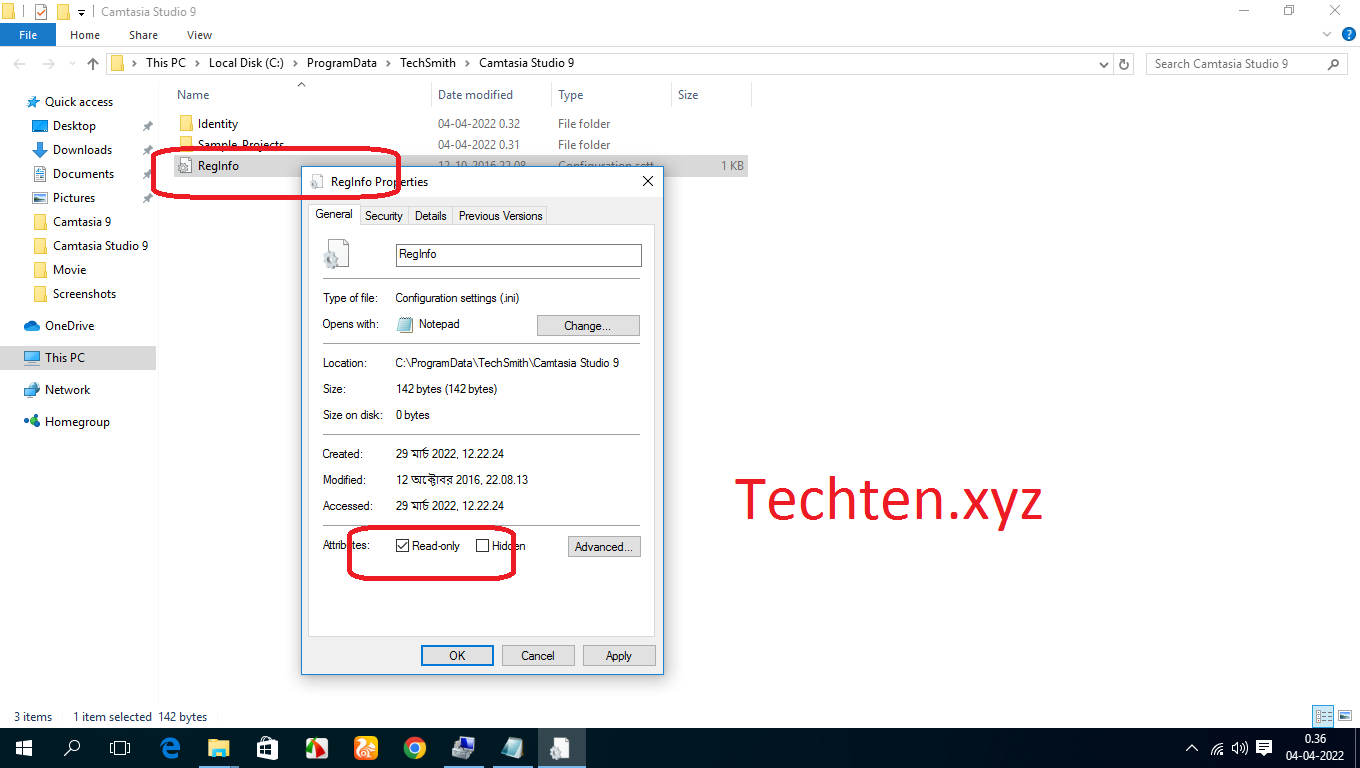Open Microsoft Store from the taskbar
Screen dimensions: 1360x768
(267, 747)
